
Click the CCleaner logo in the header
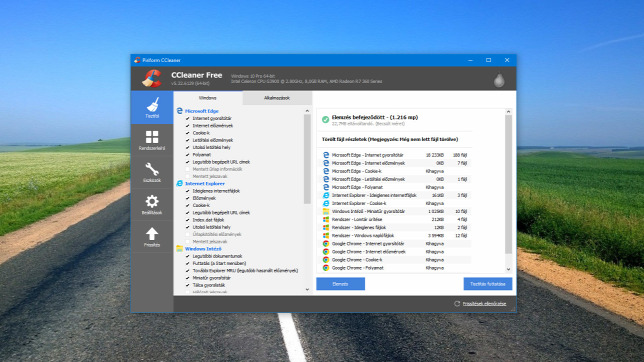point(152,78)
